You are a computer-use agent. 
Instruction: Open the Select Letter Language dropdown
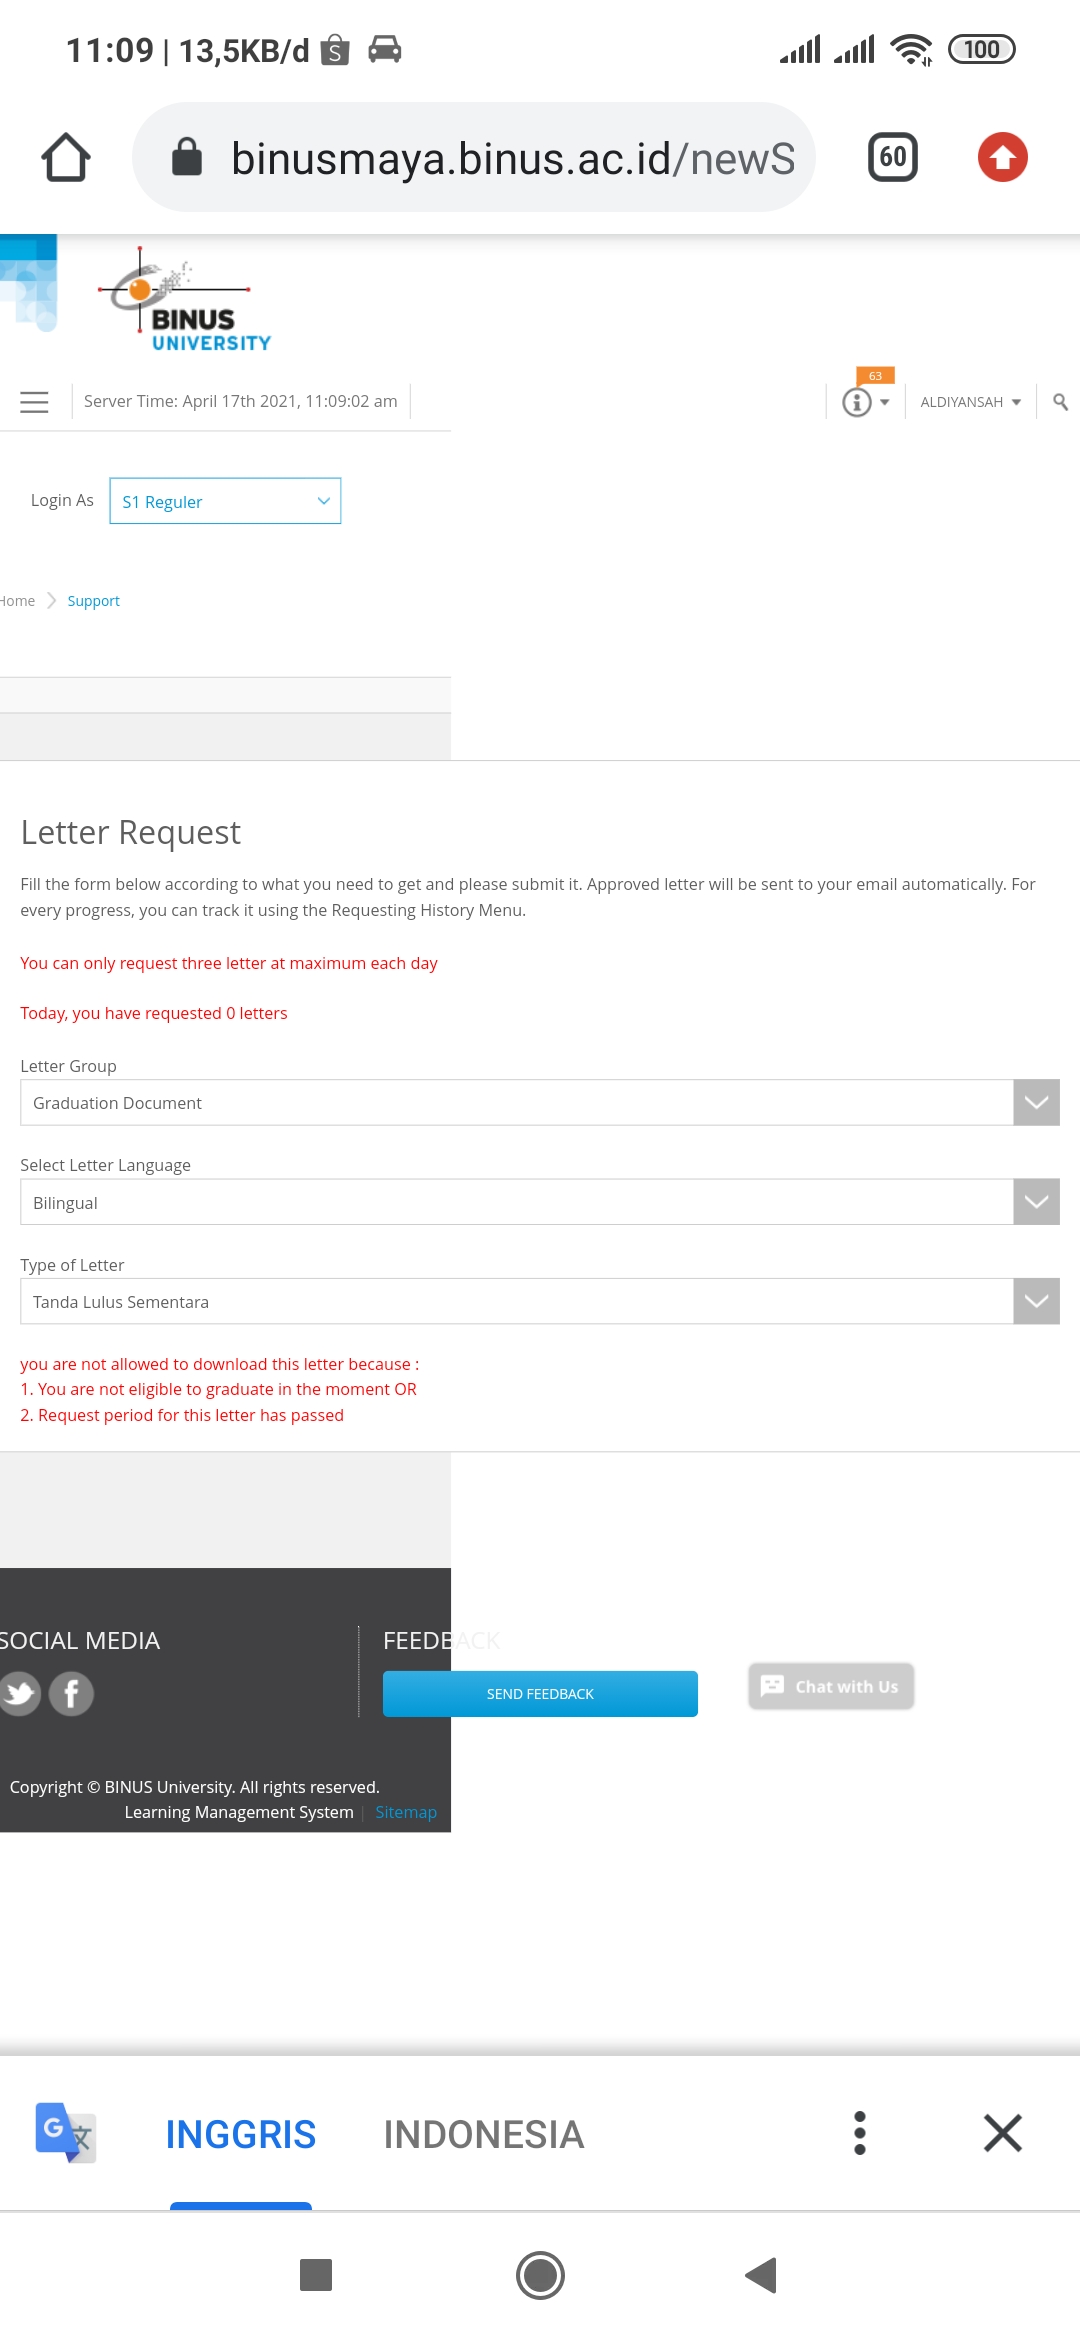[539, 1202]
